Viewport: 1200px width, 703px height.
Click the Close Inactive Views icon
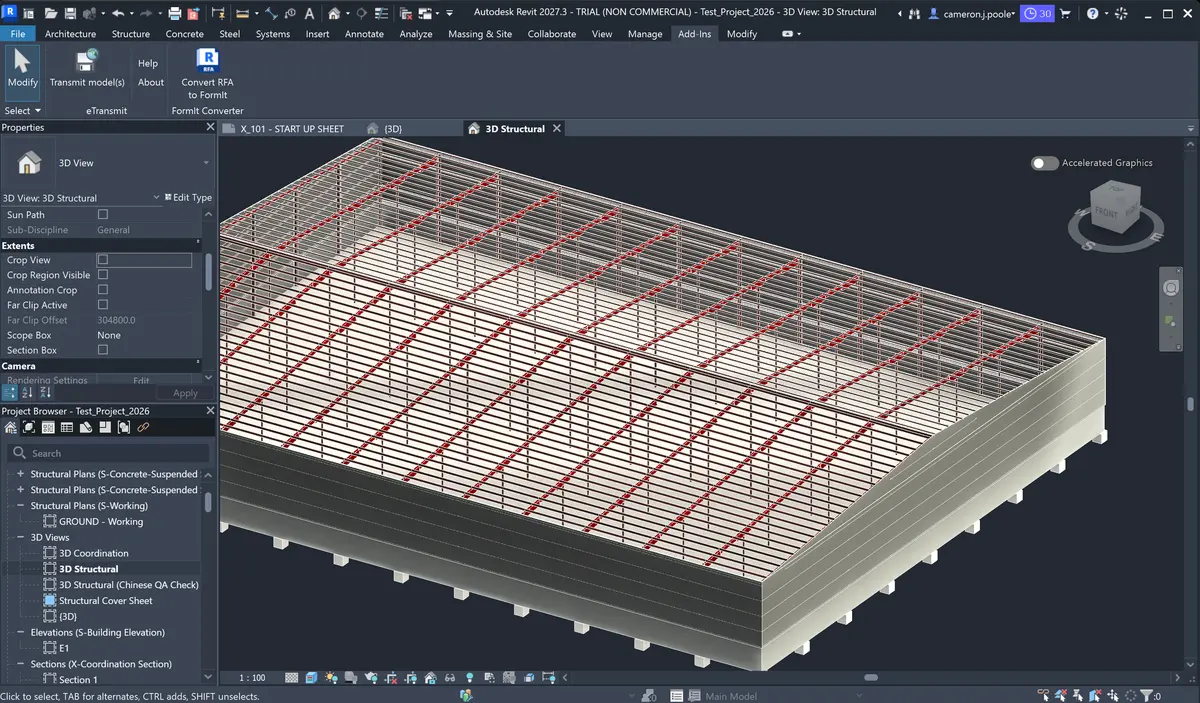406,13
